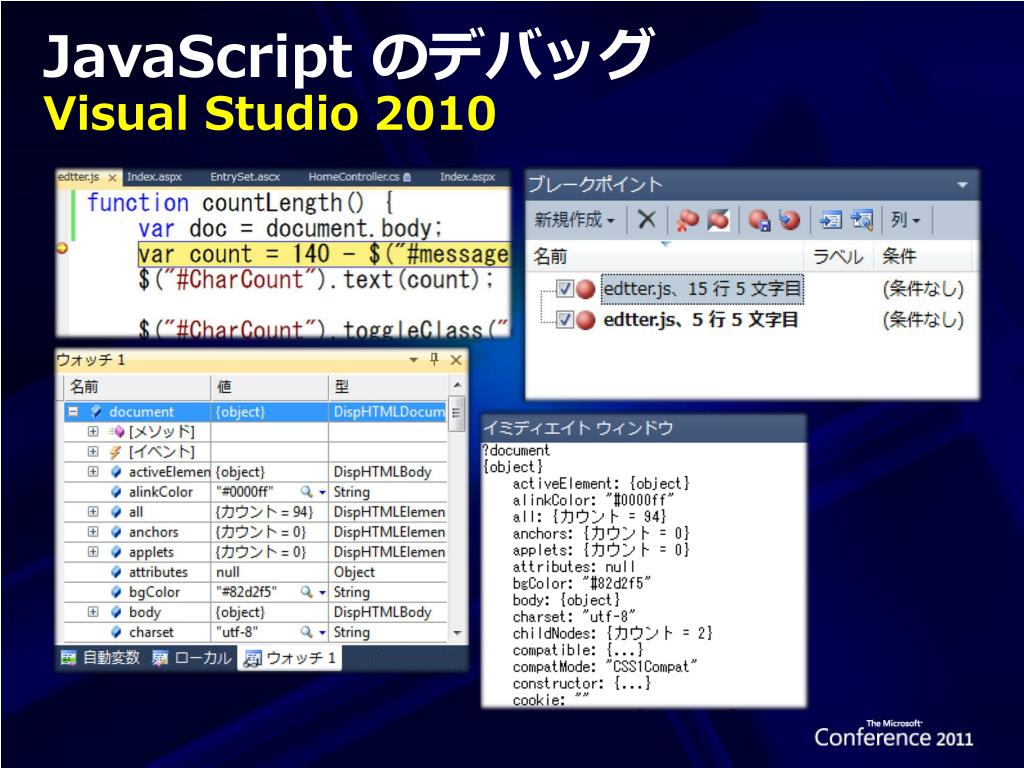Image resolution: width=1024 pixels, height=768 pixels.
Task: Click the Watch scrollbar down arrow
Action: click(x=457, y=633)
